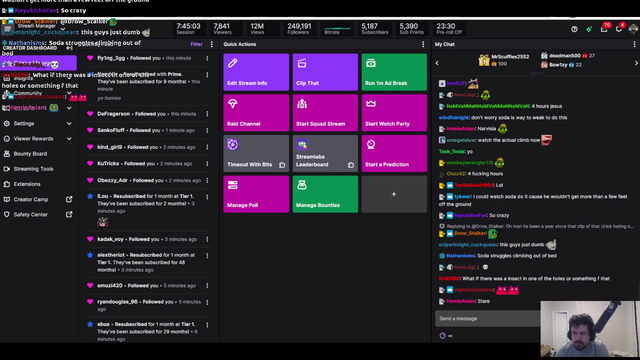The height and width of the screenshot is (360, 640).
Task: Select the 7,841 Viewers stat
Action: point(222,29)
